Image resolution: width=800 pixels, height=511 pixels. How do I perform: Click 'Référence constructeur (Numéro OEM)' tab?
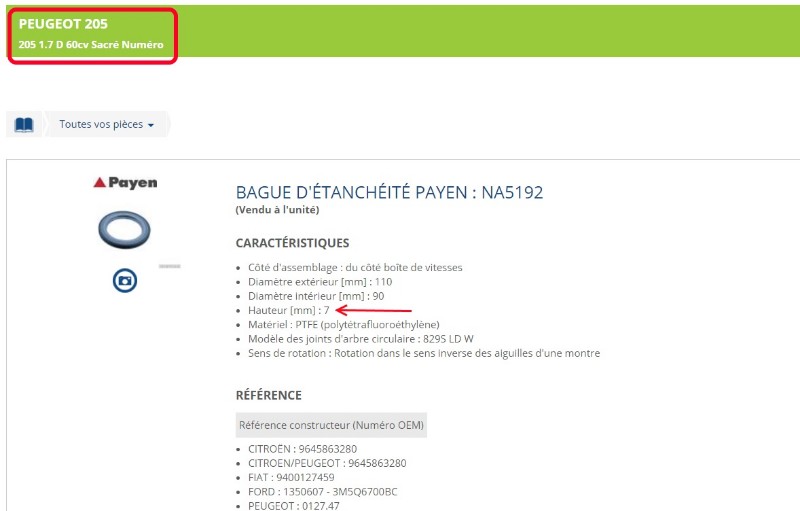(331, 425)
